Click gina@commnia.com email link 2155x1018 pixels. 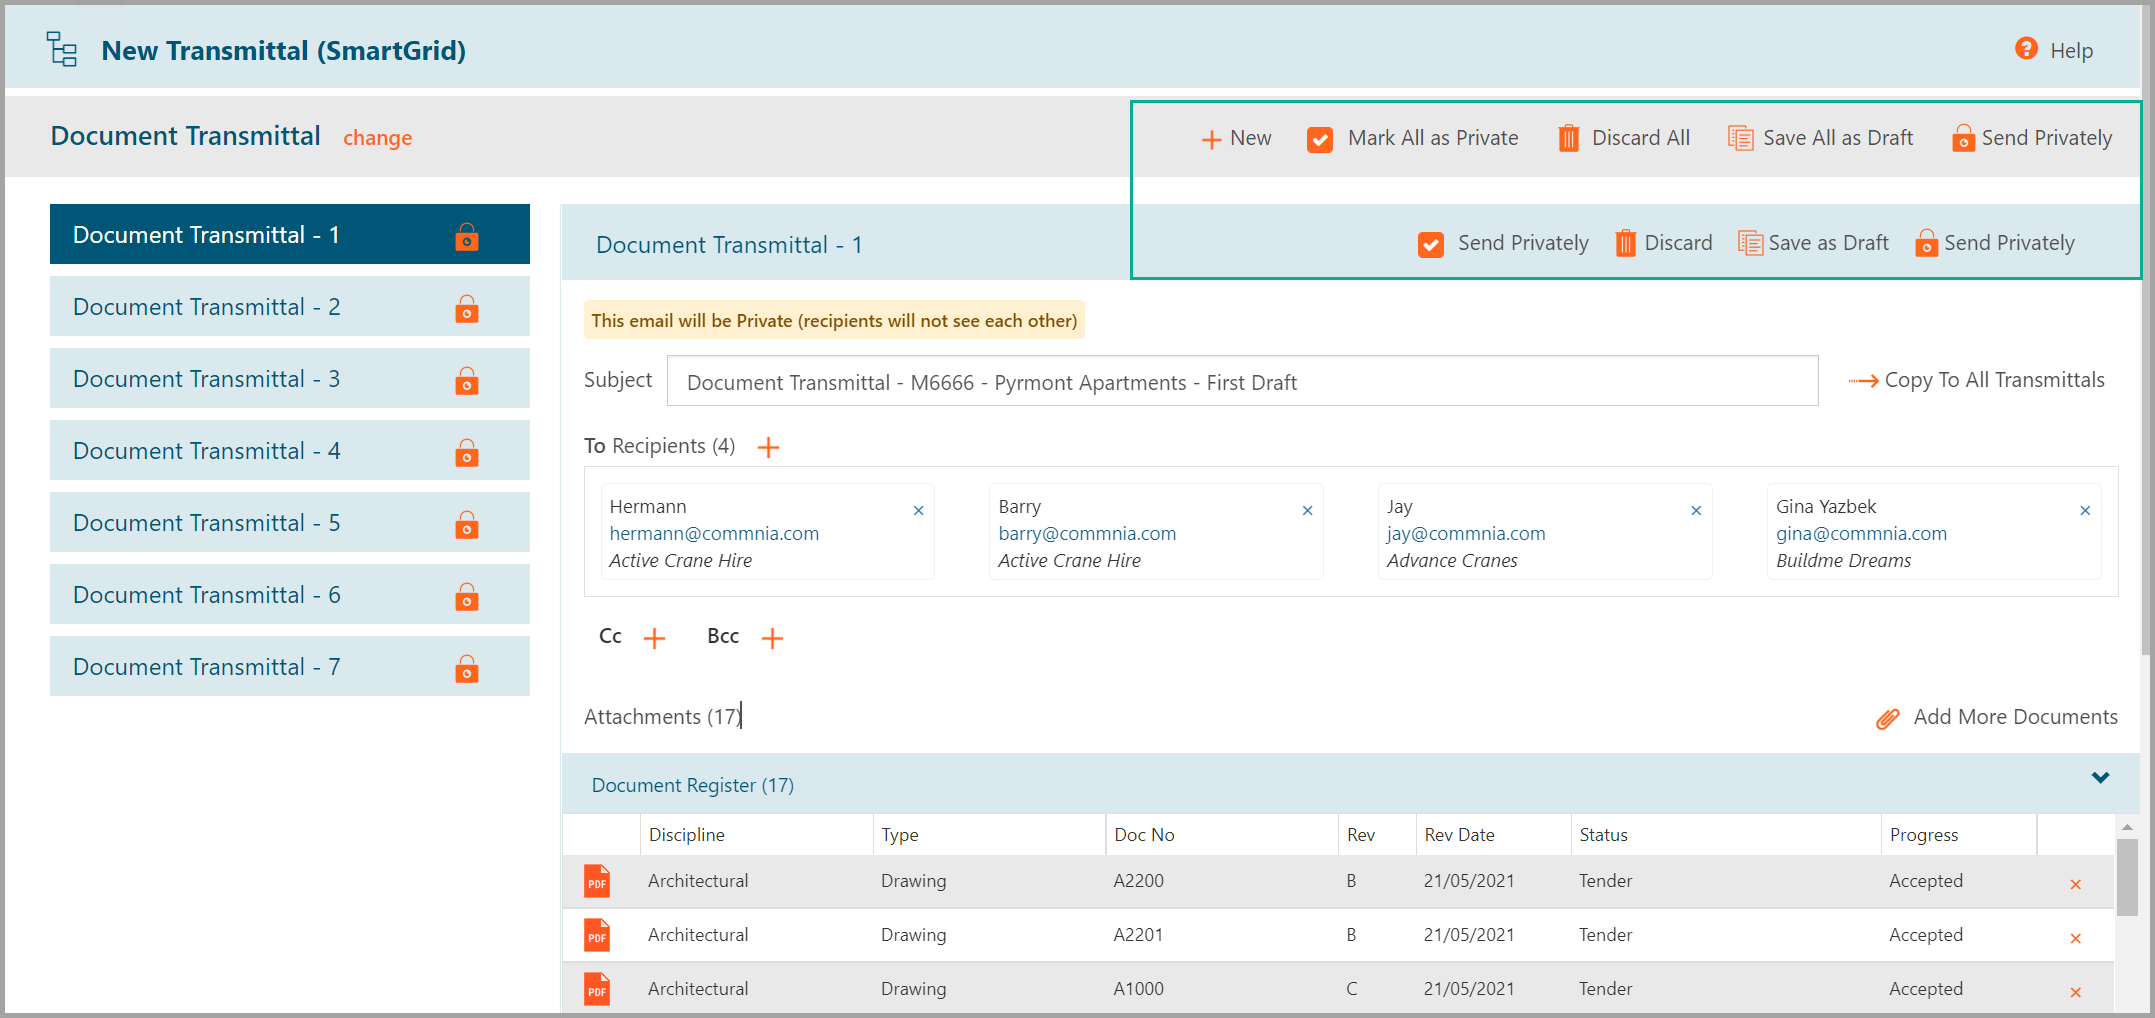[1861, 534]
